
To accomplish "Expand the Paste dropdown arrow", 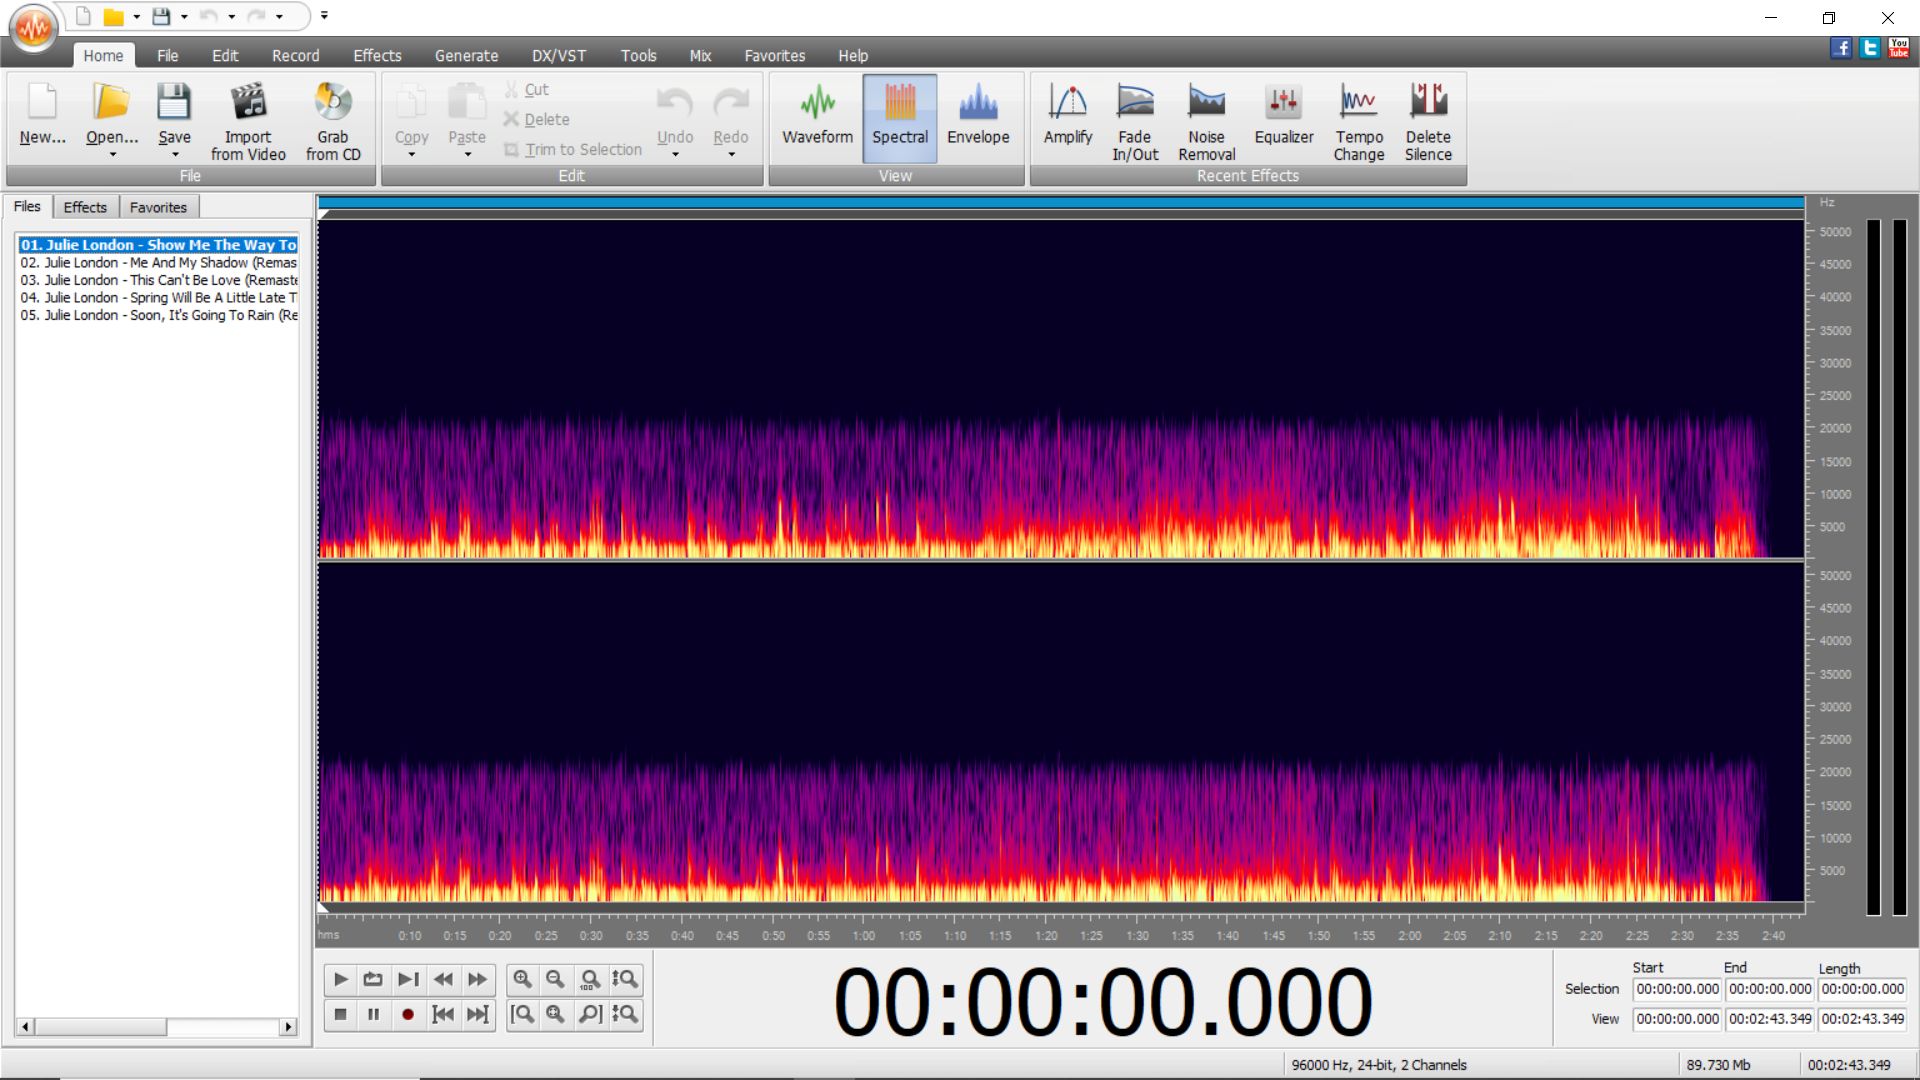I will pos(467,155).
